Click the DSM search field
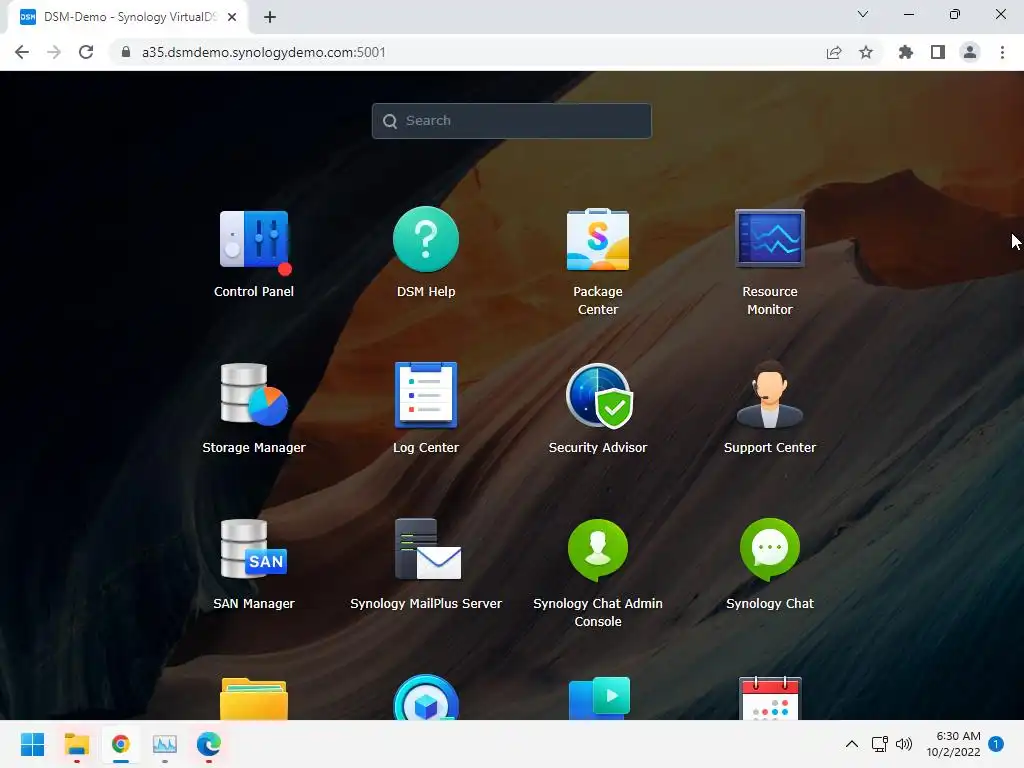 pyautogui.click(x=511, y=121)
